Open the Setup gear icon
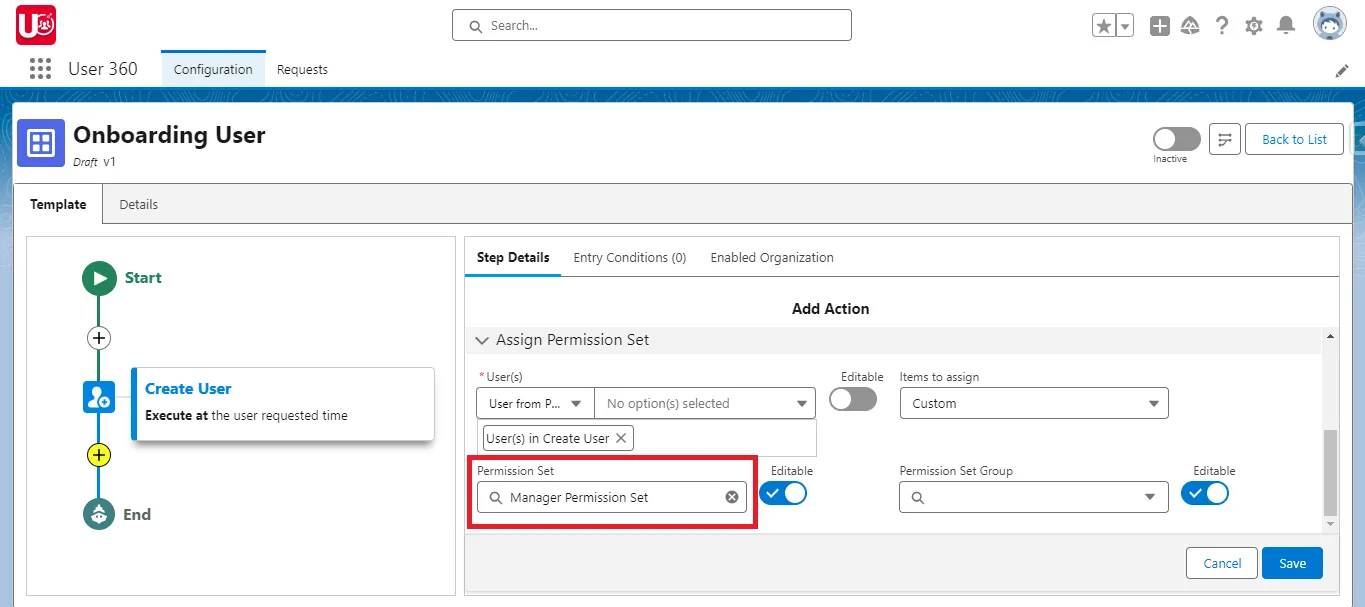Screen dimensions: 1365x607 point(1254,24)
